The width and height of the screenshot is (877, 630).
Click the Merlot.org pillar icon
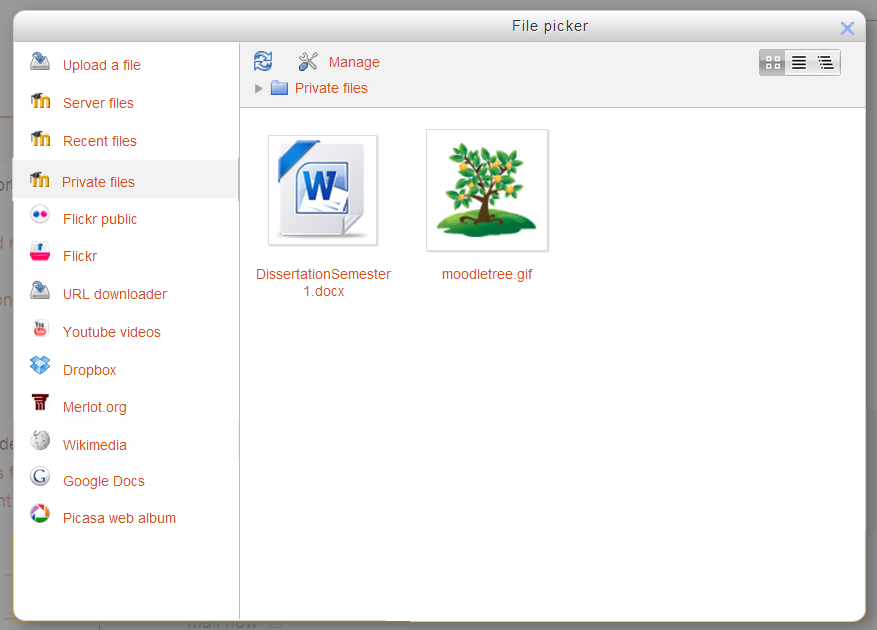[40, 406]
